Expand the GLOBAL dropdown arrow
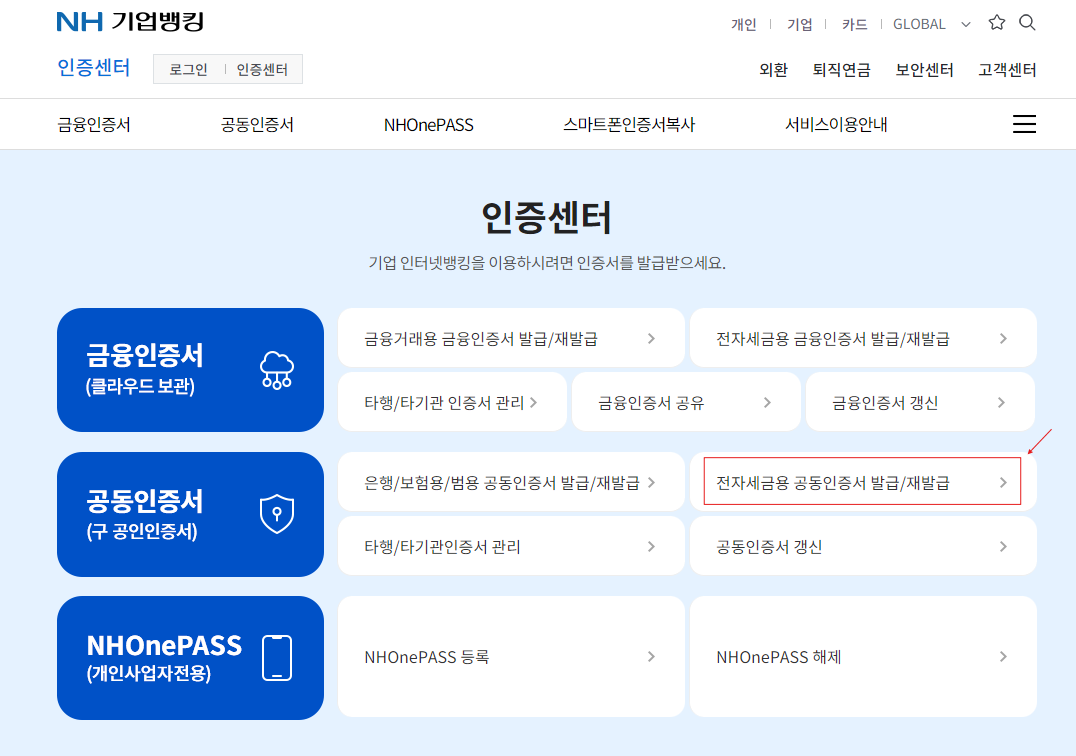 tap(966, 25)
